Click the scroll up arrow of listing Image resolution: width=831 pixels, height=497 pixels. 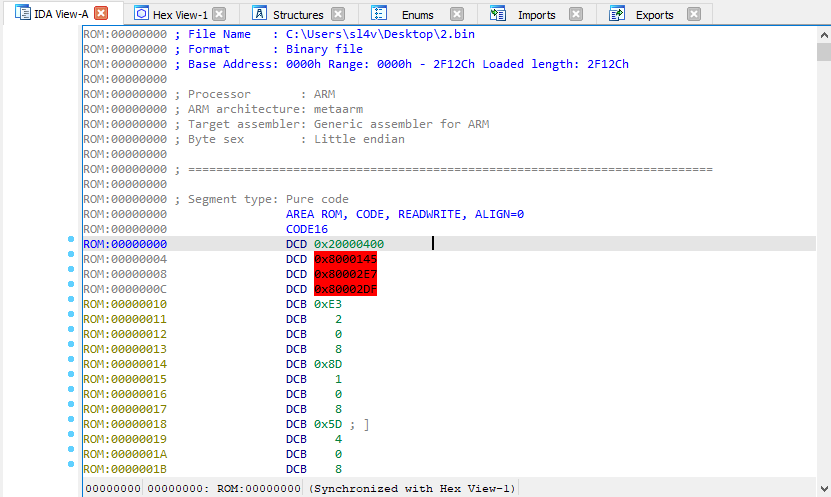pyautogui.click(x=824, y=35)
